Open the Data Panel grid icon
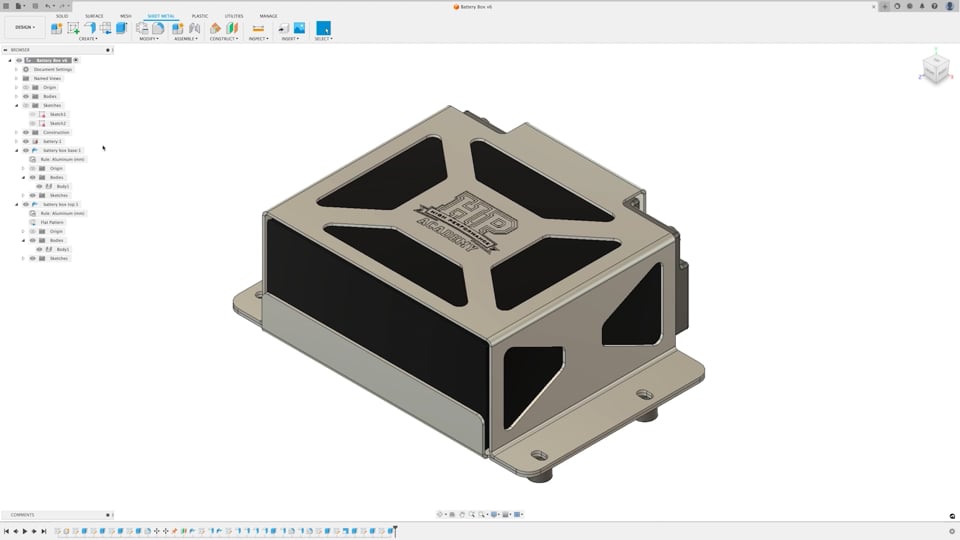The image size is (960, 540). click(6, 6)
